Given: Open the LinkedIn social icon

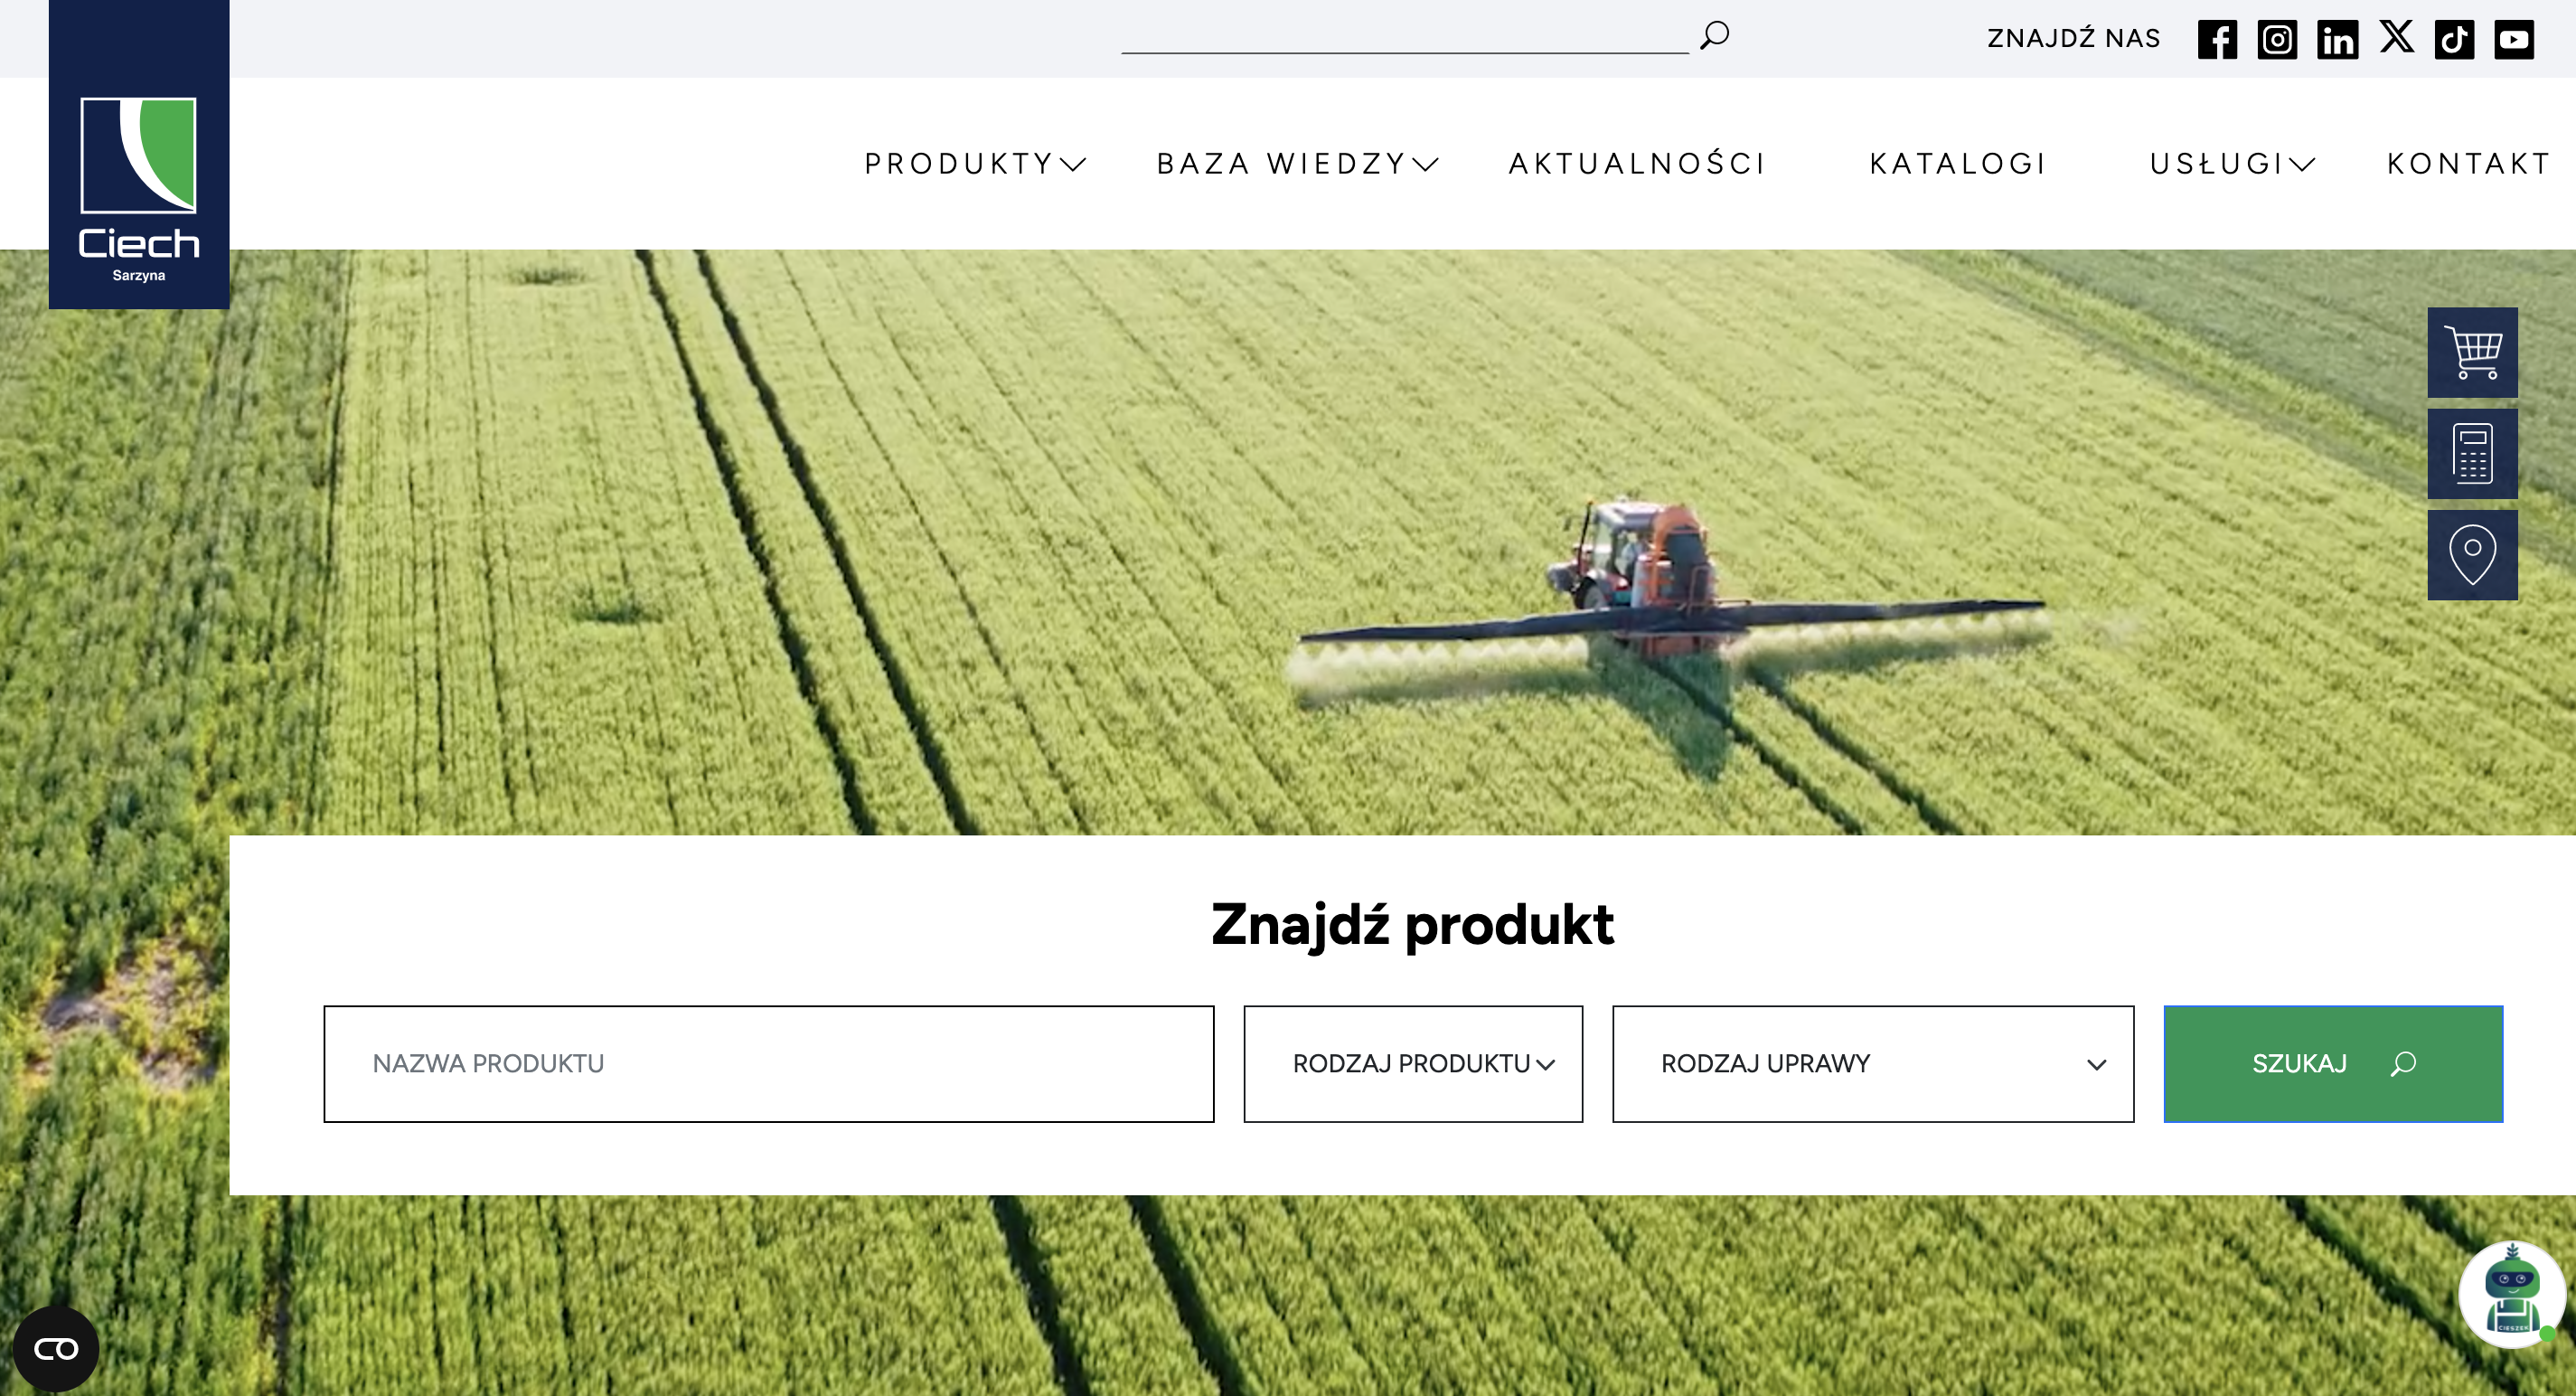Looking at the screenshot, I should click(2337, 40).
